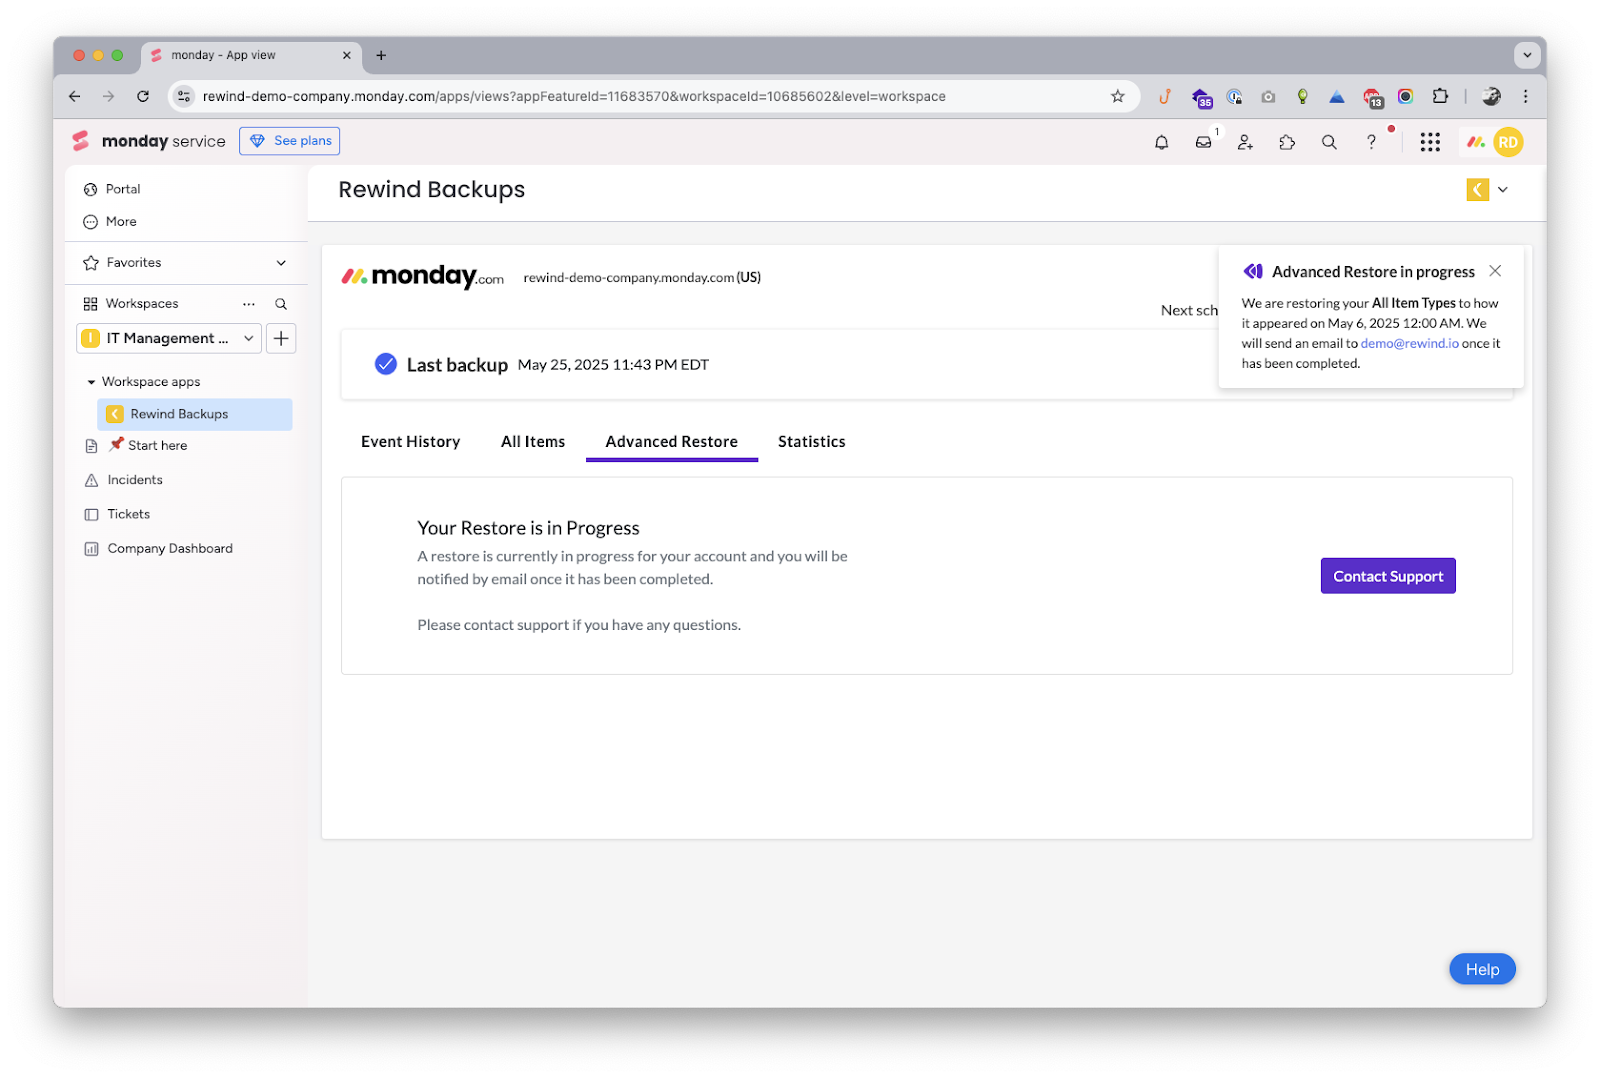This screenshot has width=1600, height=1078.
Task: Open the apps marketplace puzzle icon
Action: click(x=1287, y=142)
